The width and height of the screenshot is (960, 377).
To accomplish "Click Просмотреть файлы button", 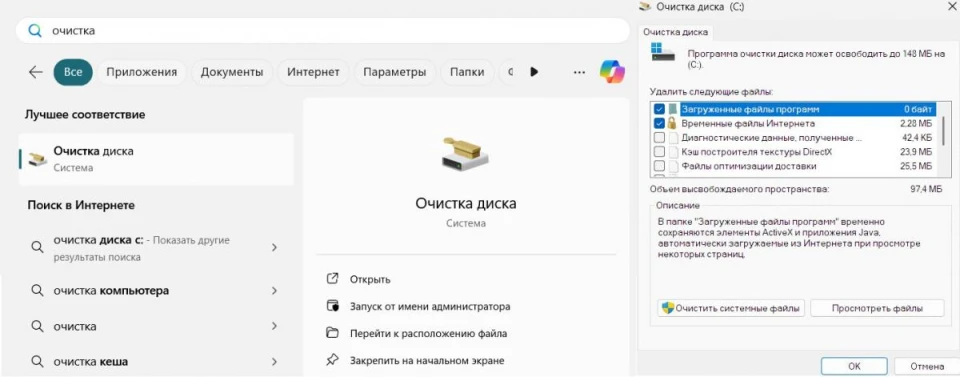I will pos(877,308).
